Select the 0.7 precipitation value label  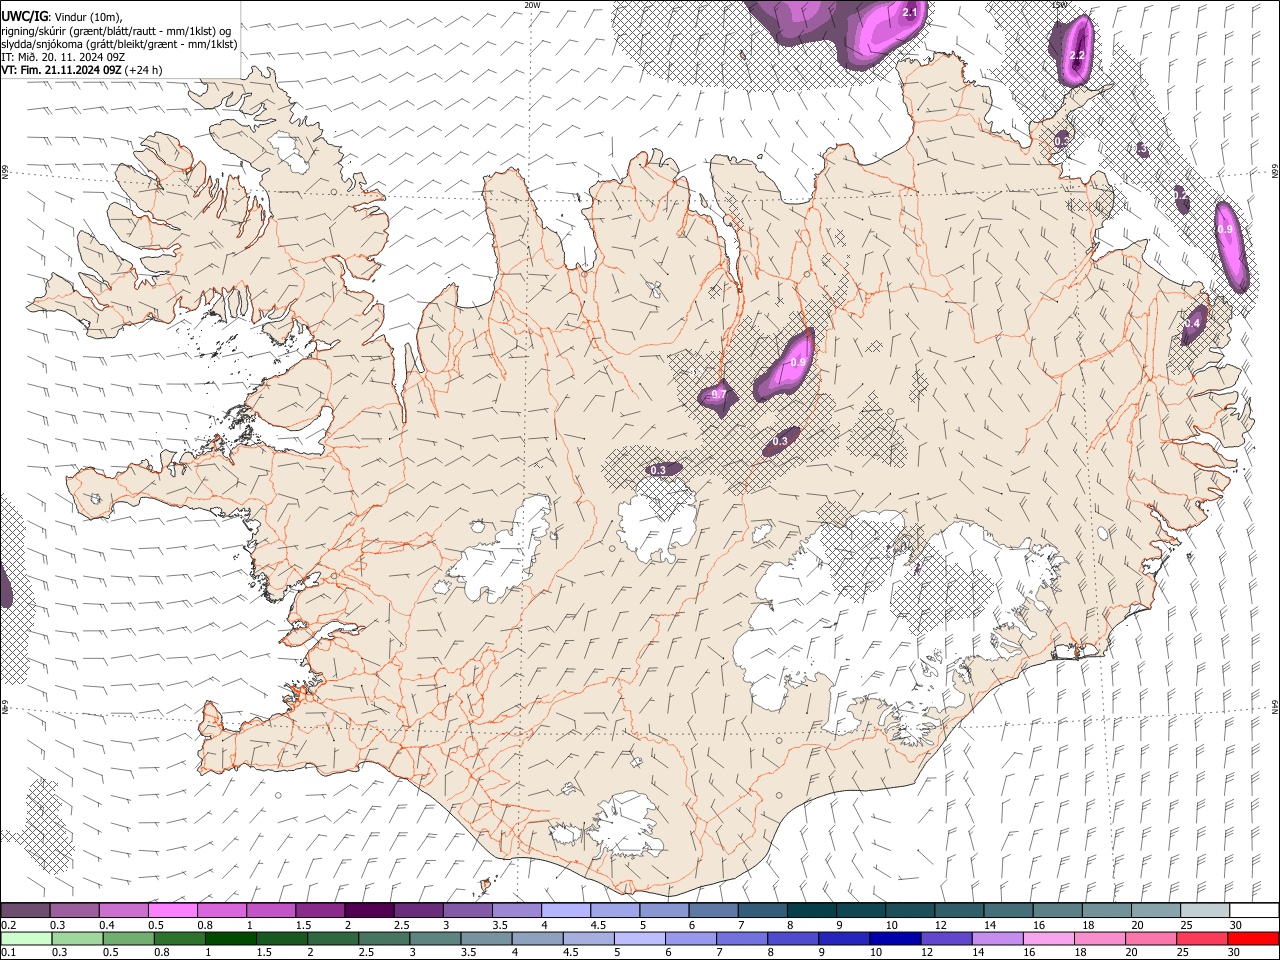tap(718, 395)
